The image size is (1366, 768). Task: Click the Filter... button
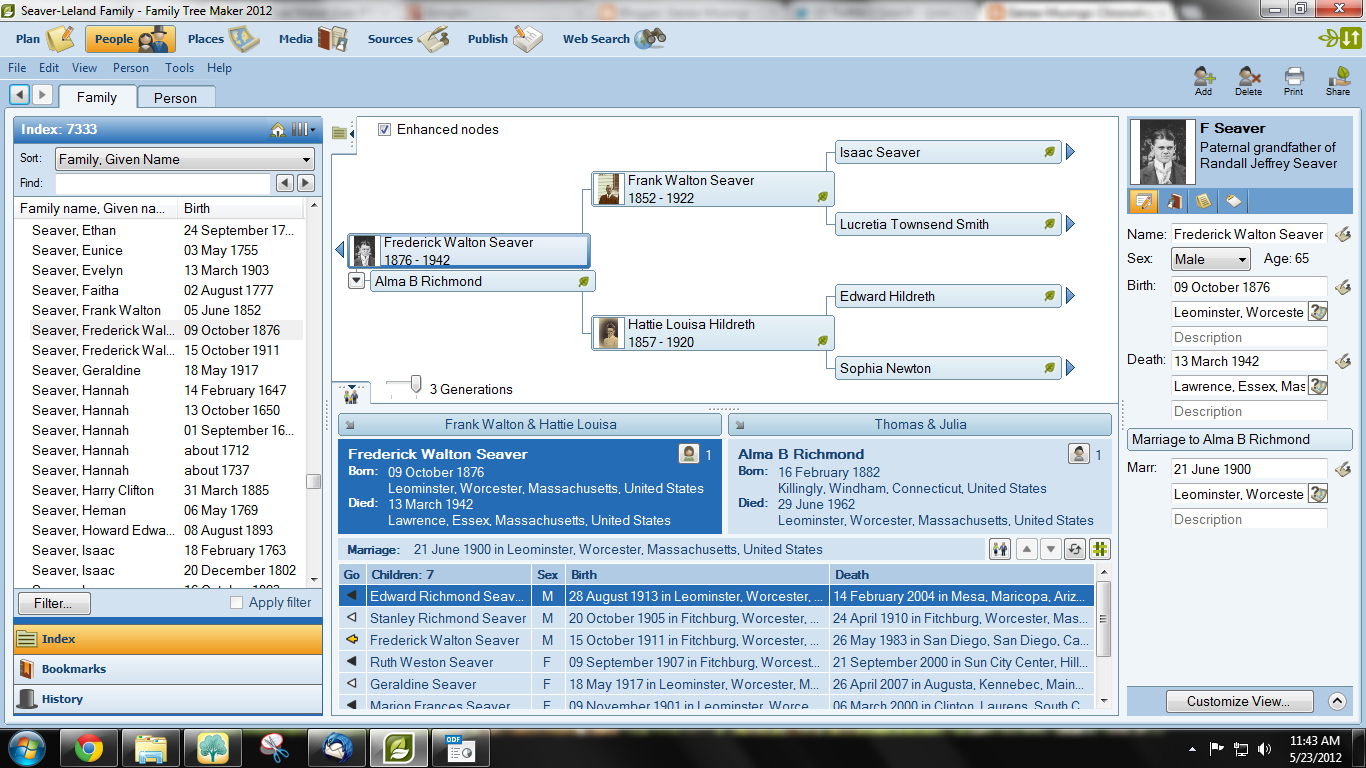[54, 603]
